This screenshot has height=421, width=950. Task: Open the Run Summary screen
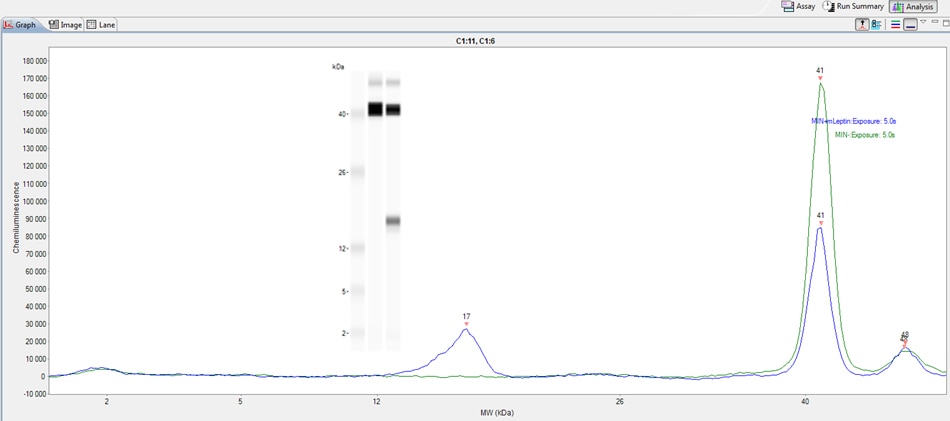click(x=853, y=6)
